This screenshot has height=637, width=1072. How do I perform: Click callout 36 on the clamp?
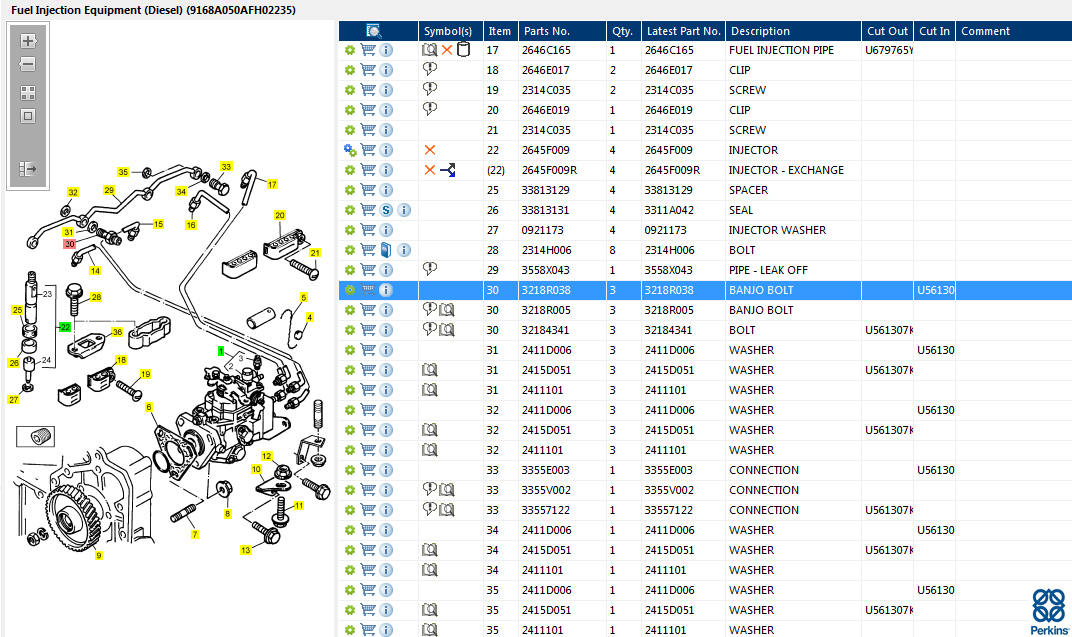point(118,332)
